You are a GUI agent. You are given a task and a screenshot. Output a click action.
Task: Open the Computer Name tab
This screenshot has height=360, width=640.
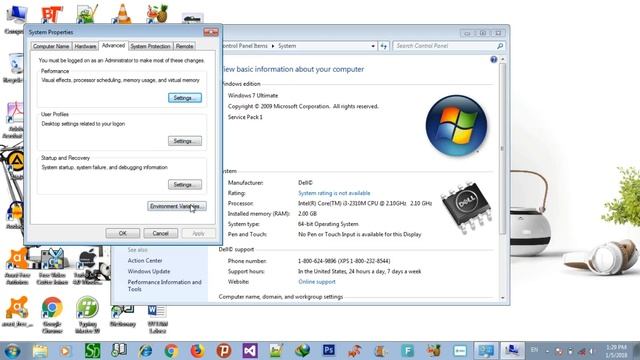[51, 46]
